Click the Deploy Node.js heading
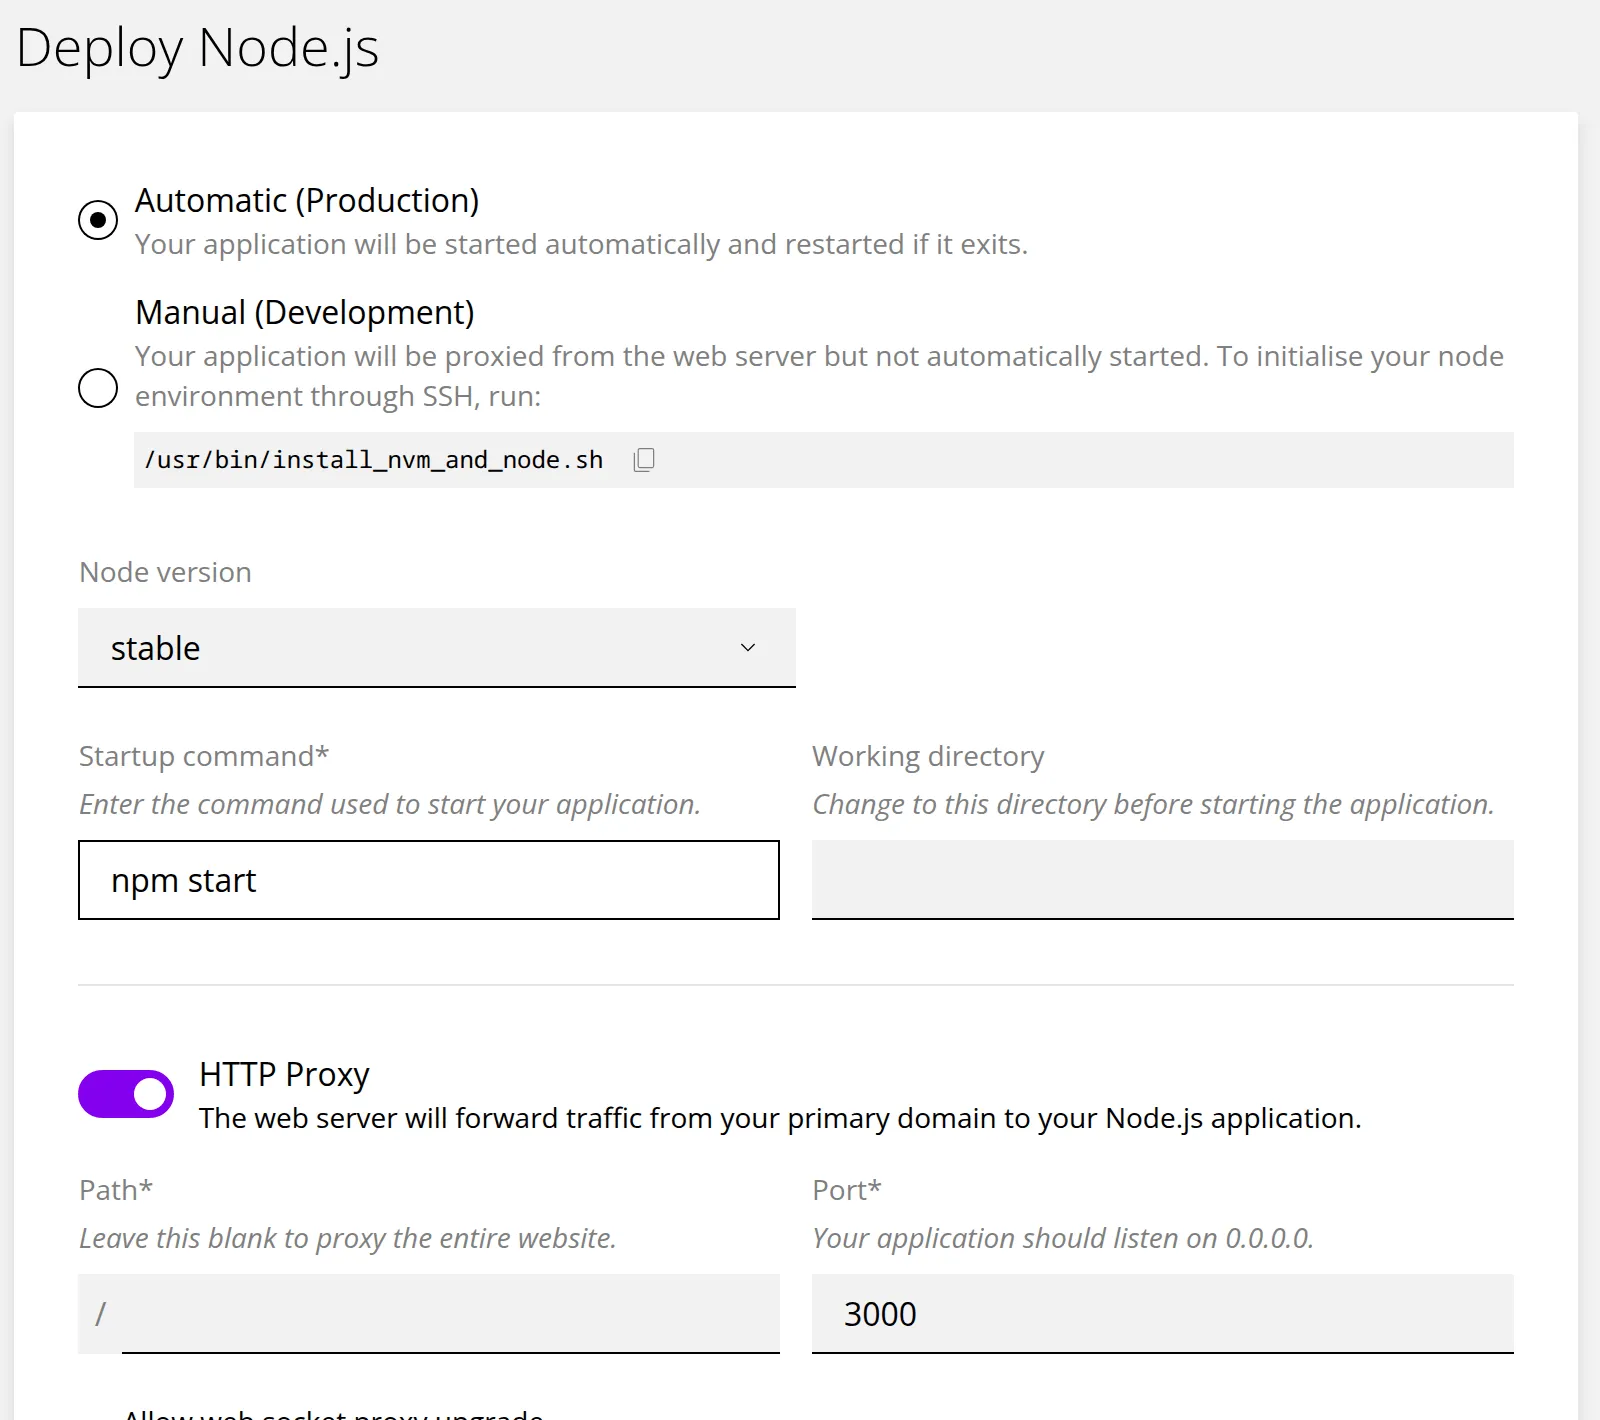Viewport: 1600px width, 1420px height. [198, 48]
